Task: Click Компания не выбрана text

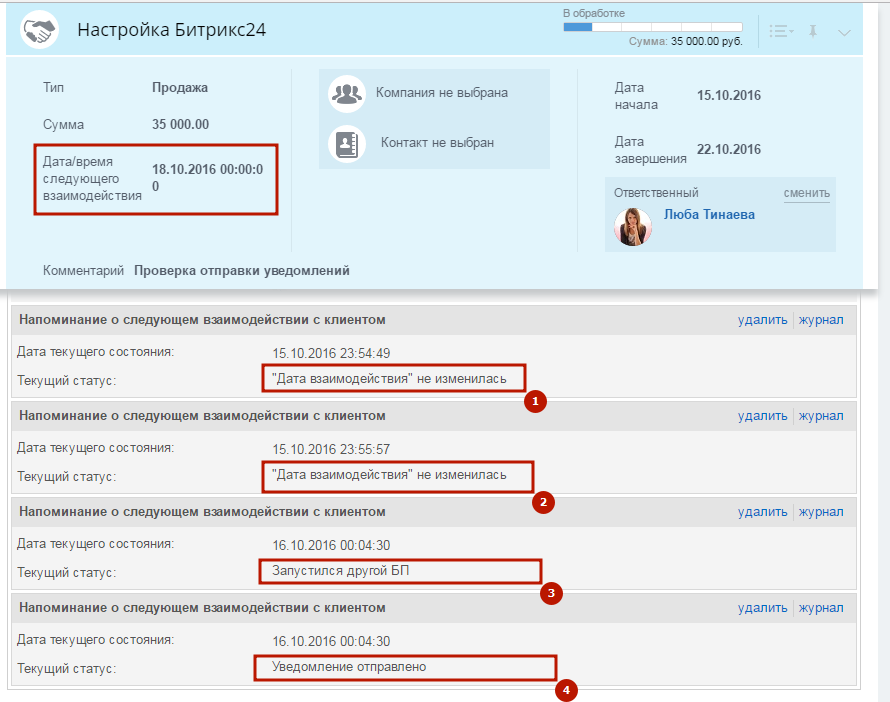Action: [442, 93]
